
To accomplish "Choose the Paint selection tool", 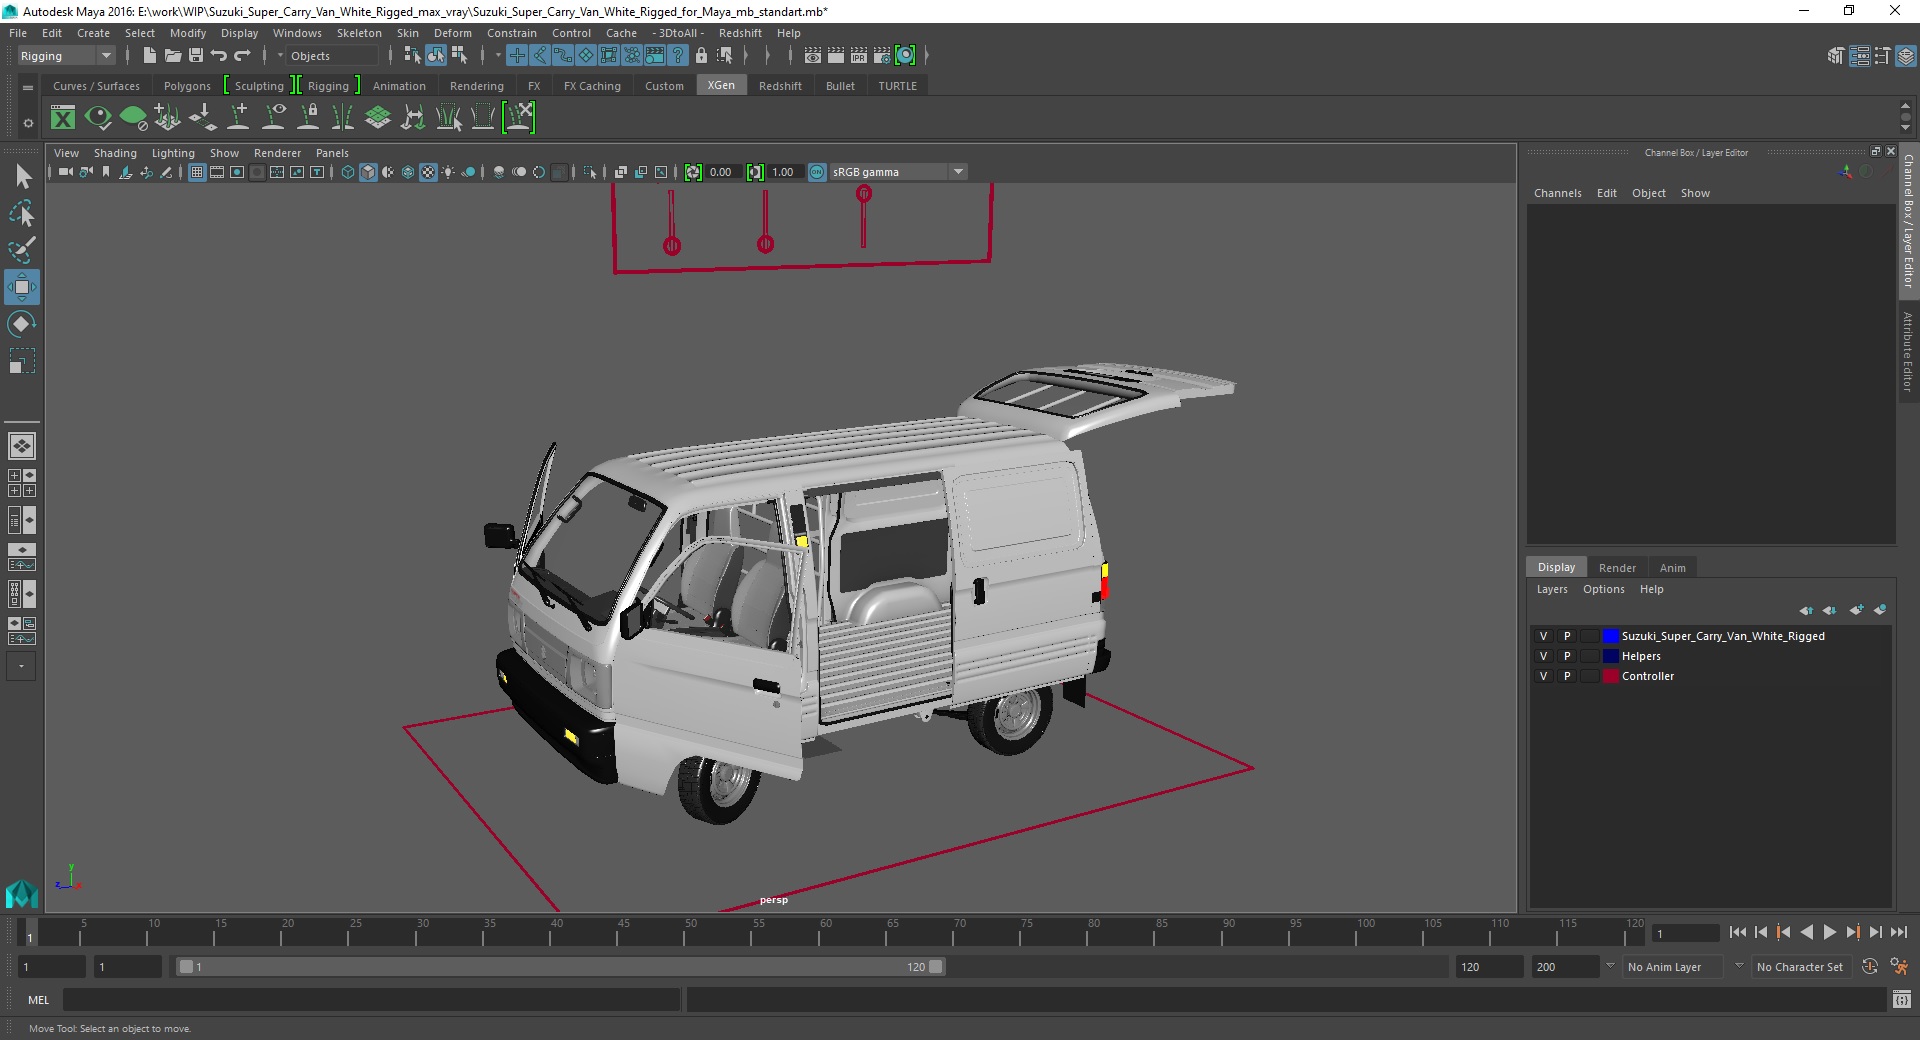I will point(22,250).
